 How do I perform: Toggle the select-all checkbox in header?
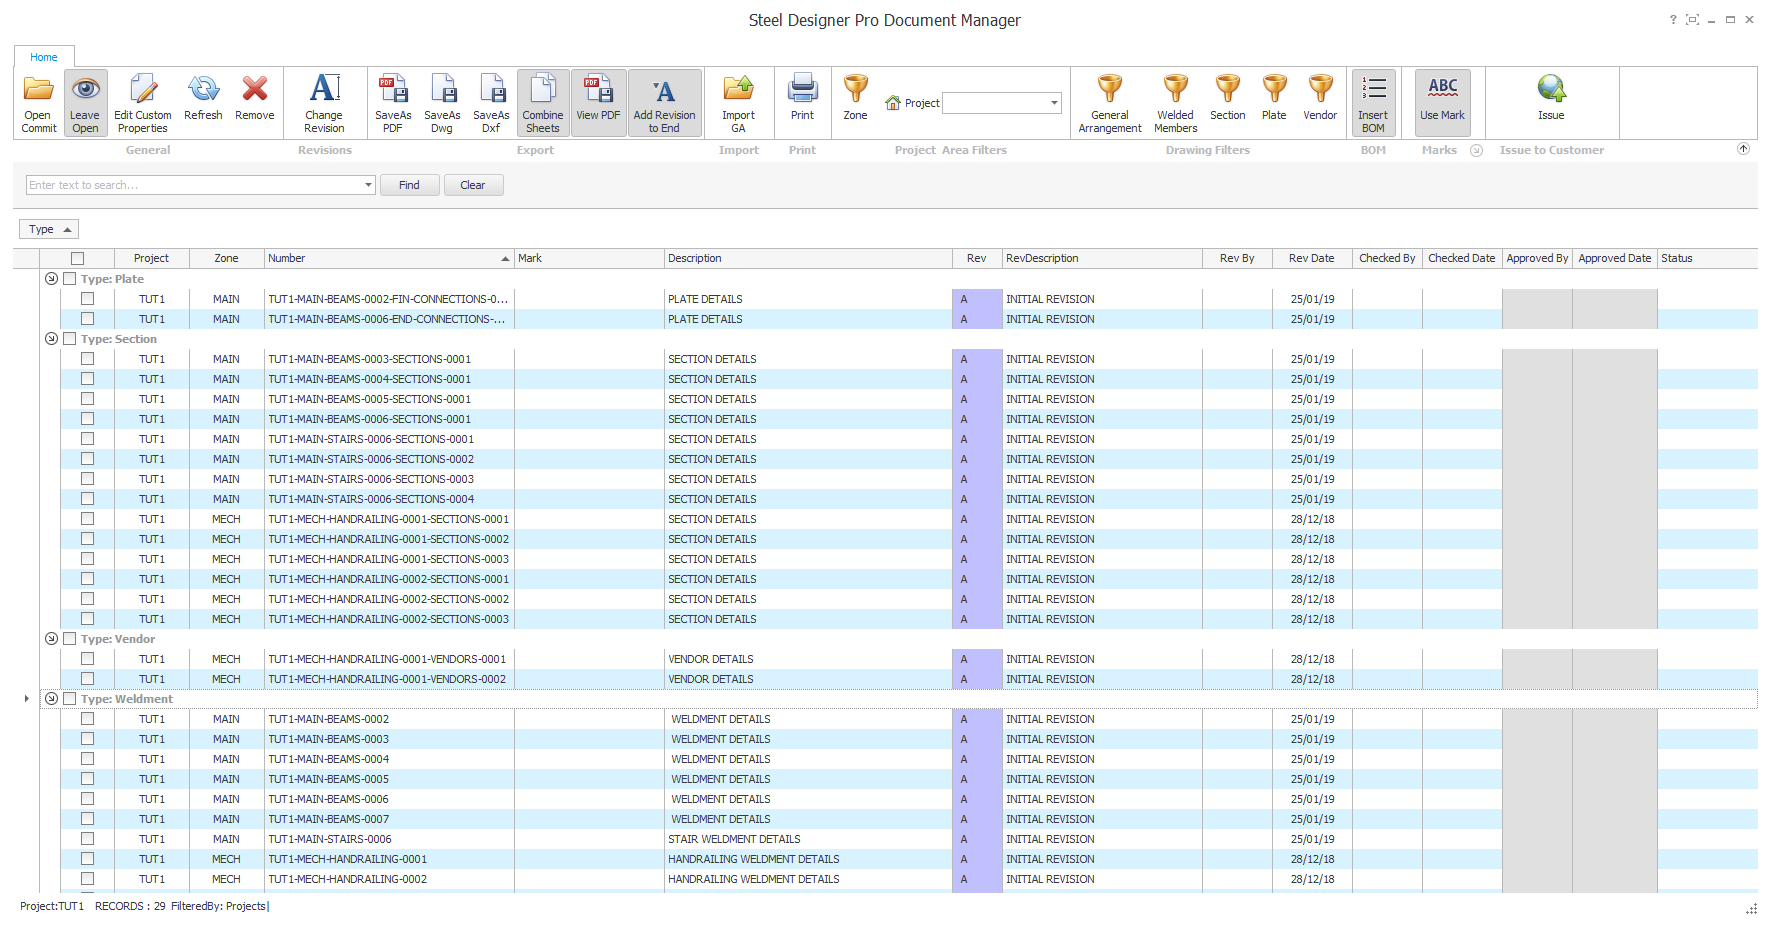(x=78, y=258)
